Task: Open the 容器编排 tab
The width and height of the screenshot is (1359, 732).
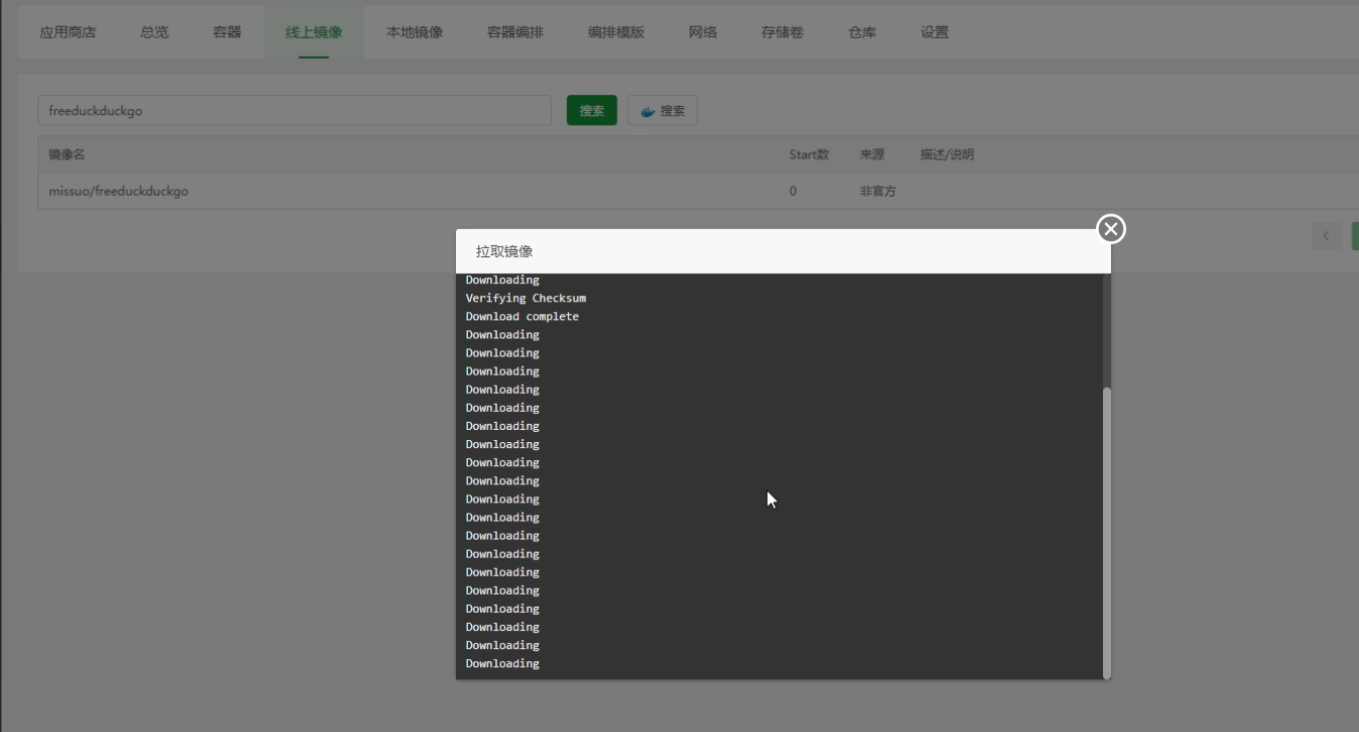Action: coord(514,31)
